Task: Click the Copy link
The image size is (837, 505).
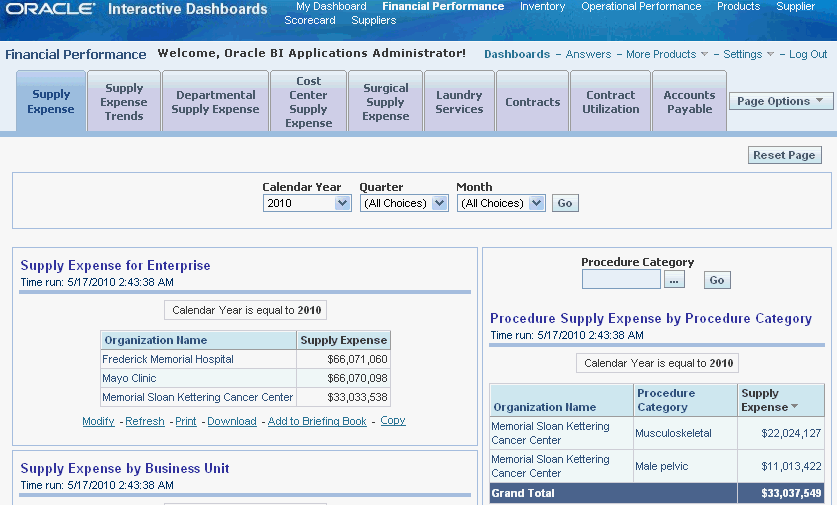Action: [x=393, y=421]
